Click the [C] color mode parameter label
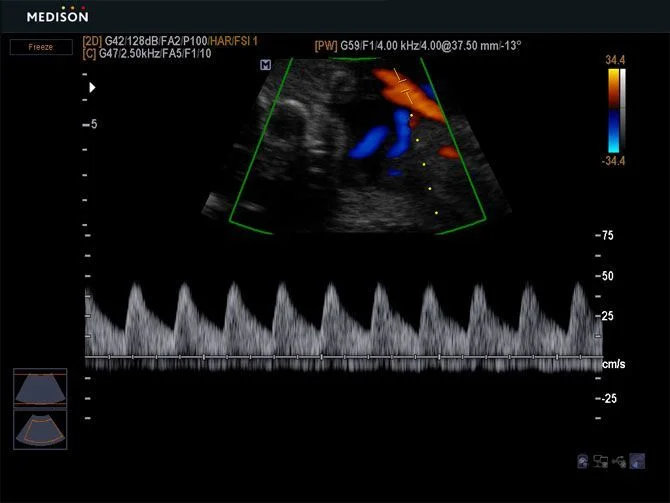Screen dimensions: 670x503 (89, 54)
